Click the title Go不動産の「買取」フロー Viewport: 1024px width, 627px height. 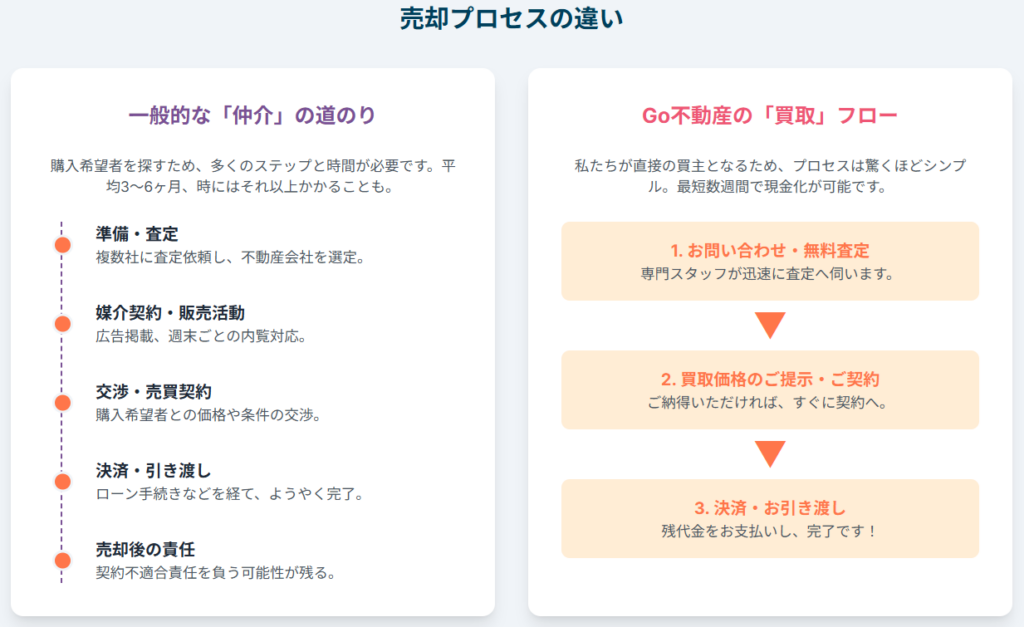(x=770, y=116)
